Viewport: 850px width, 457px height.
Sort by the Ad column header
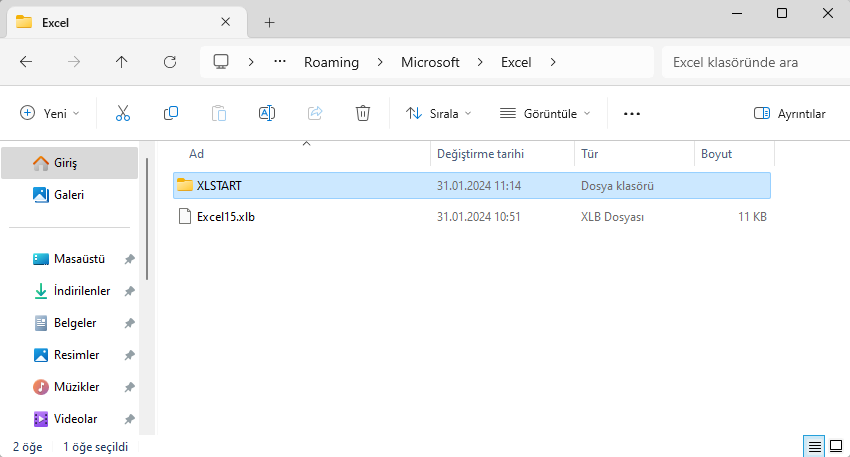[x=196, y=154]
